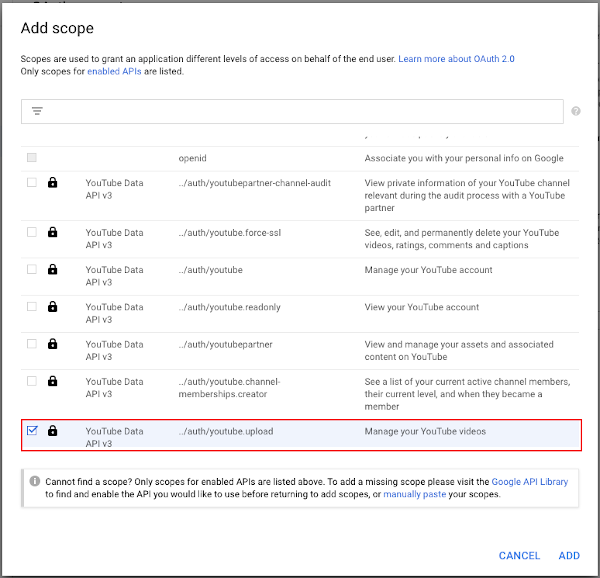Click 'View and manage your assets' description
600x578 pixels.
pyautogui.click(x=459, y=350)
